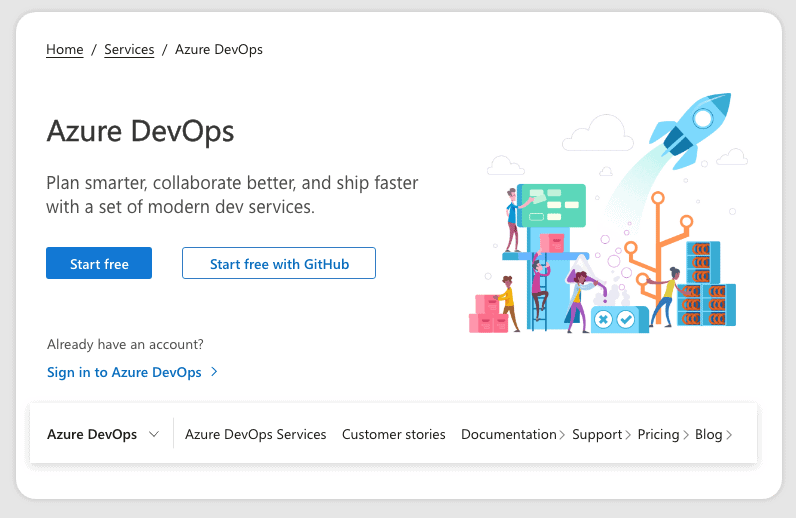Click the Azure DevOps page heading
Image resolution: width=796 pixels, height=518 pixels.
coord(140,132)
